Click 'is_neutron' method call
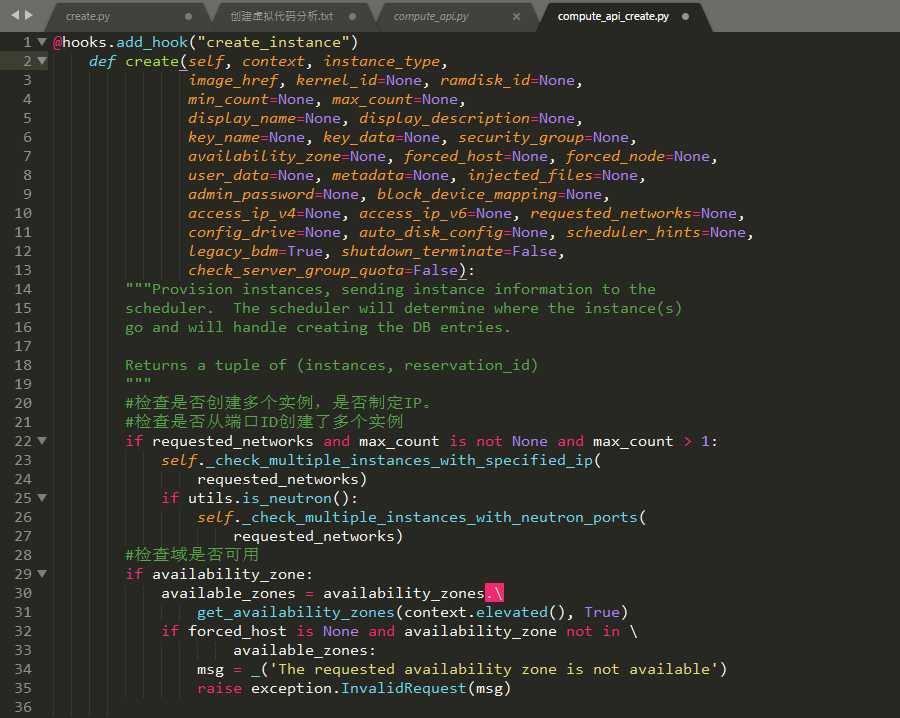The height and width of the screenshot is (718, 900). pyautogui.click(x=287, y=498)
